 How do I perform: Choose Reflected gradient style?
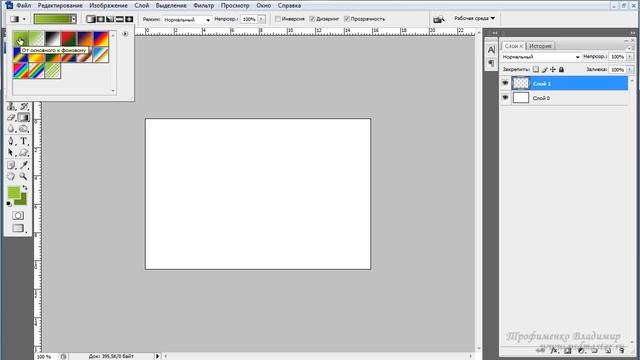point(120,19)
